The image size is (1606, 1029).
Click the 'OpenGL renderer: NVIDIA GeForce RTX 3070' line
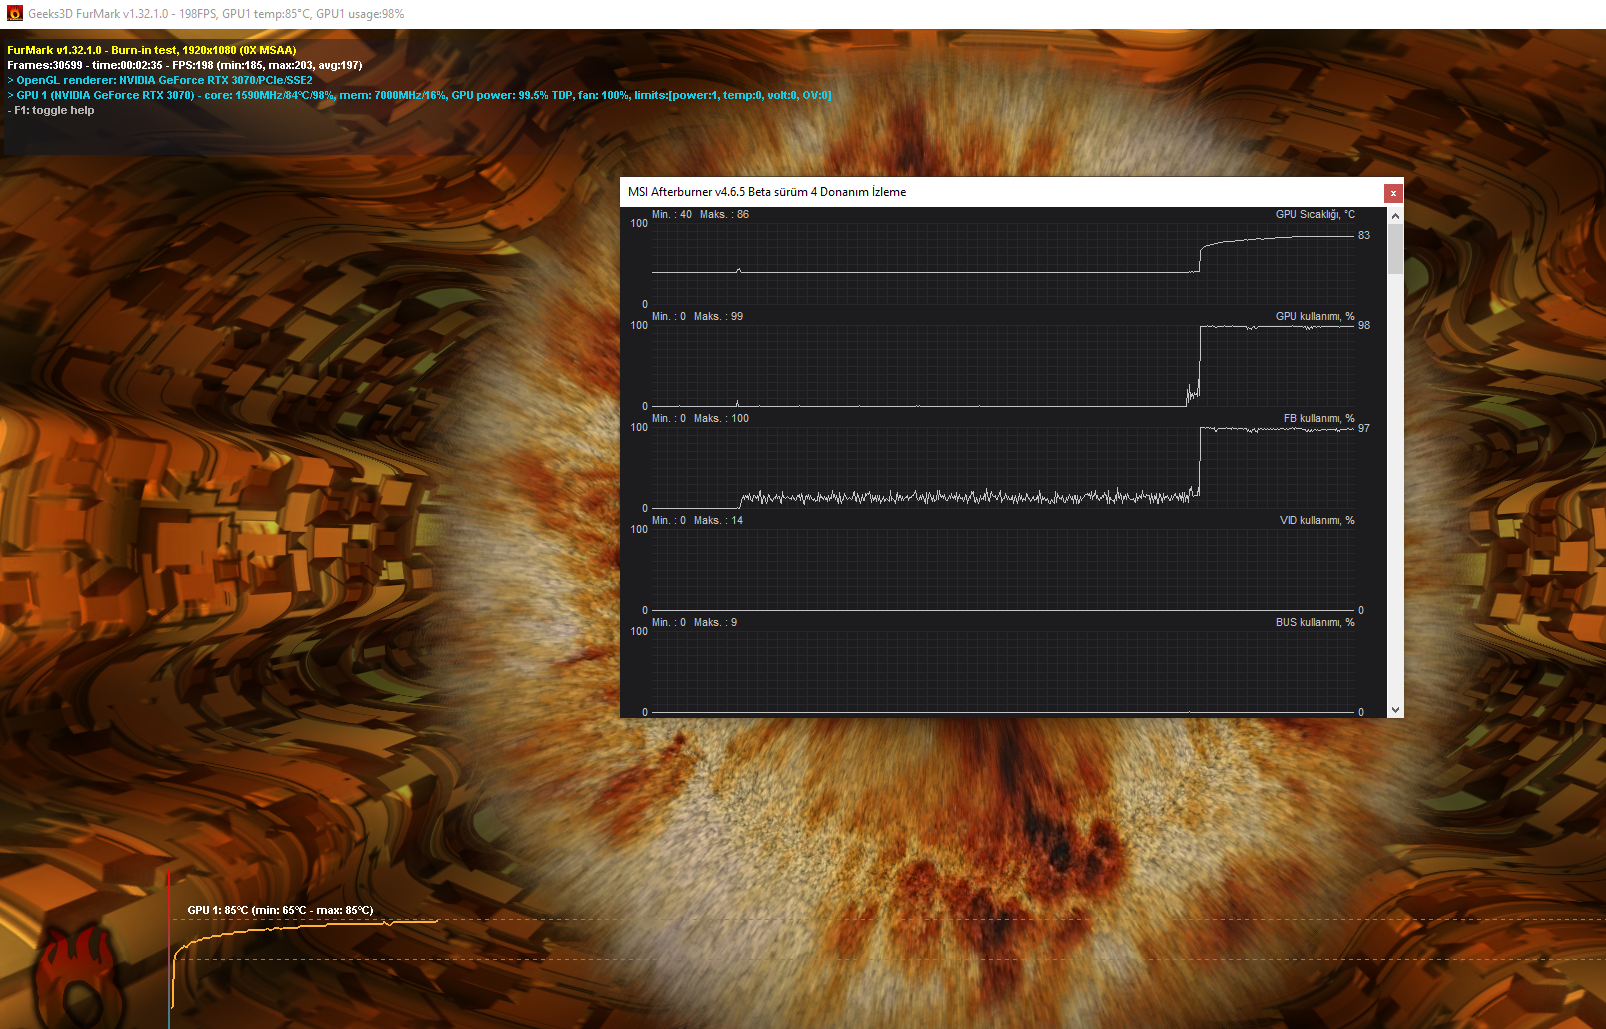160,80
